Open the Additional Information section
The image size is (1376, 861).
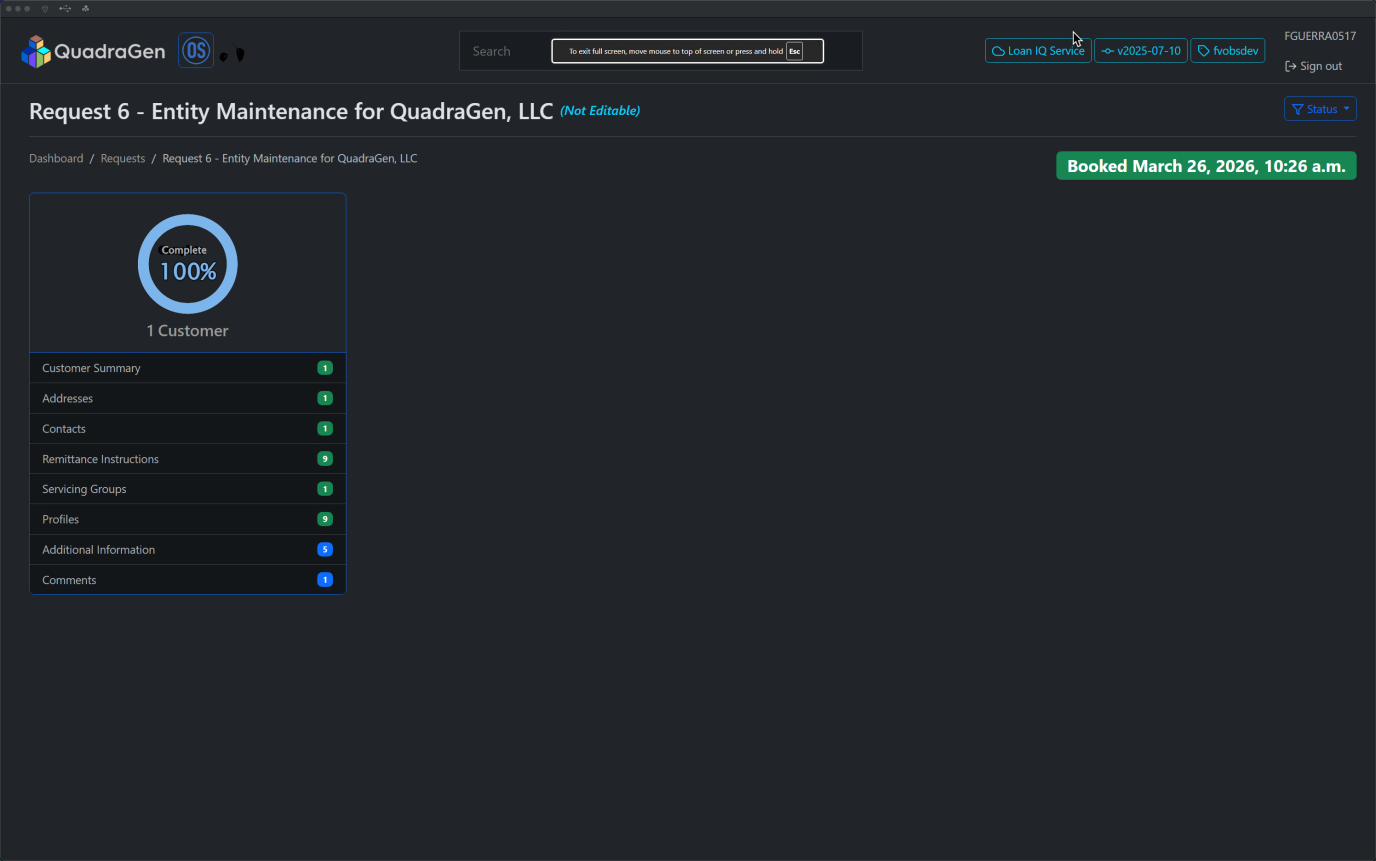[x=188, y=549]
